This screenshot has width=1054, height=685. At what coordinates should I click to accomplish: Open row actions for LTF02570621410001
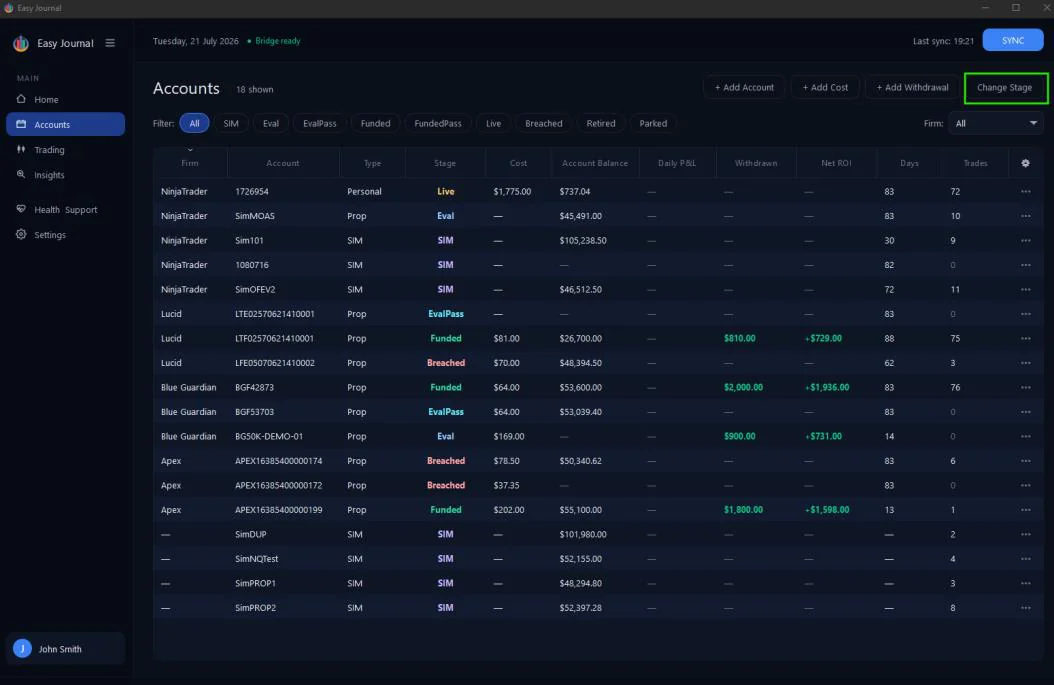pos(1025,339)
